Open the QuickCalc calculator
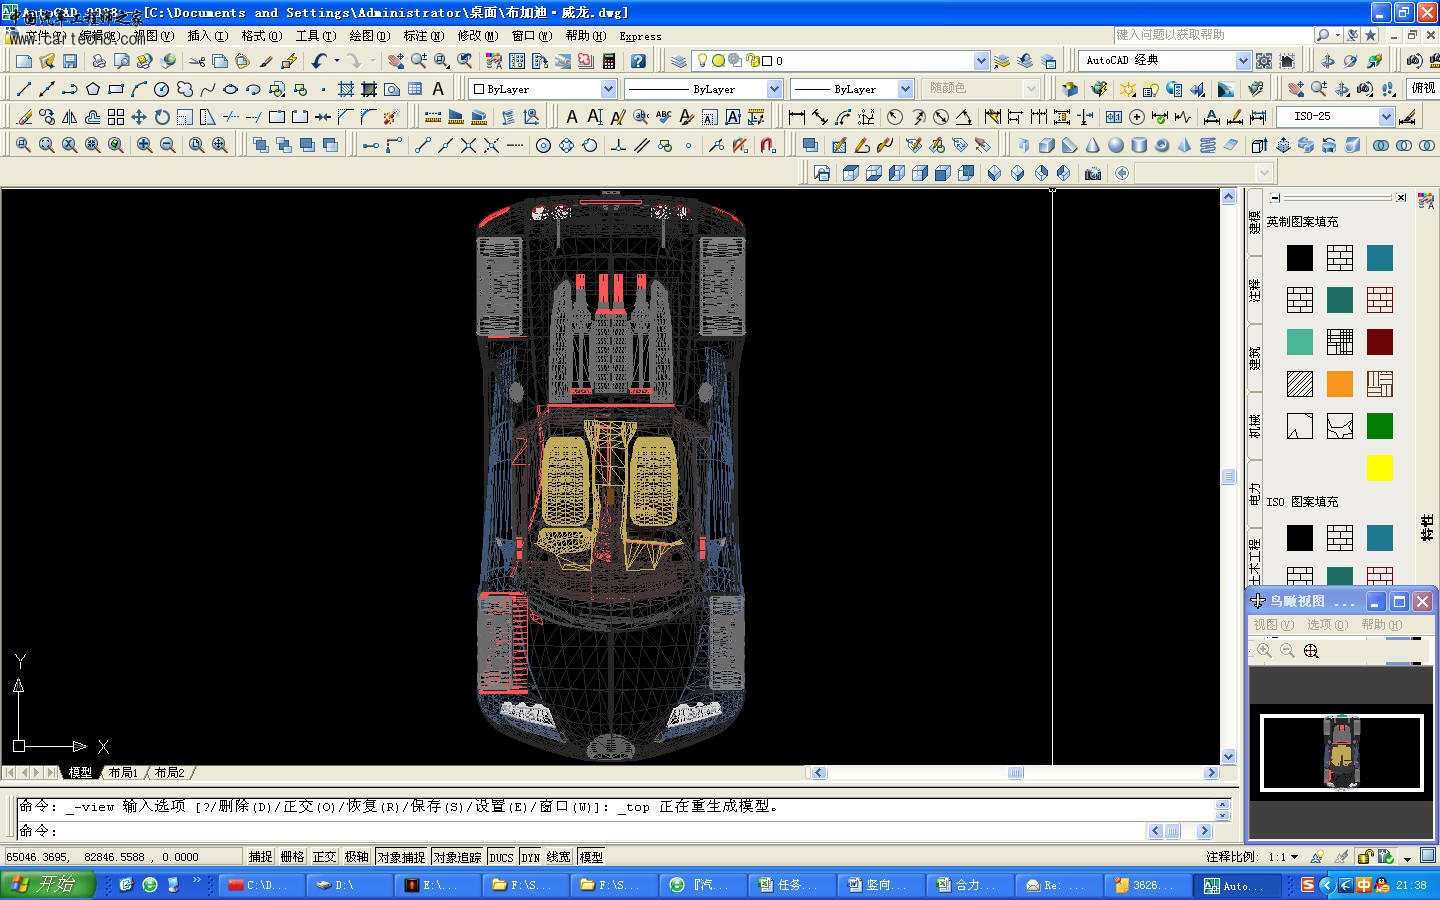Screen dimensions: 1440x900 pyautogui.click(x=609, y=61)
